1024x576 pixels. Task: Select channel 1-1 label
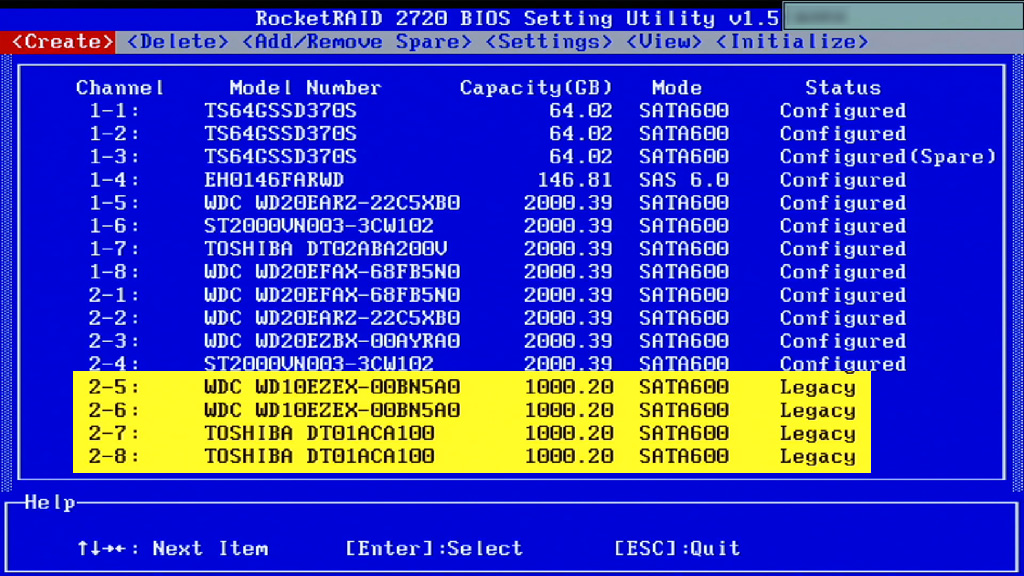pos(114,111)
